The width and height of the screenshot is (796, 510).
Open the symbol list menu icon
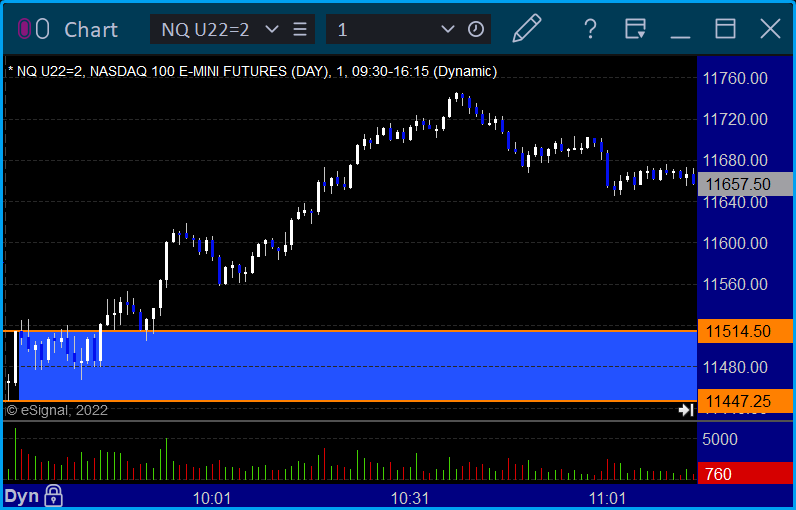pos(300,29)
